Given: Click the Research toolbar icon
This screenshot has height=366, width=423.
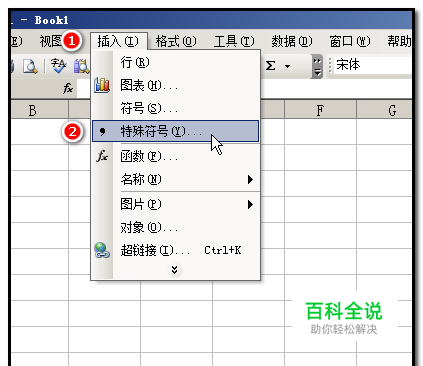Looking at the screenshot, I should click(x=82, y=66).
